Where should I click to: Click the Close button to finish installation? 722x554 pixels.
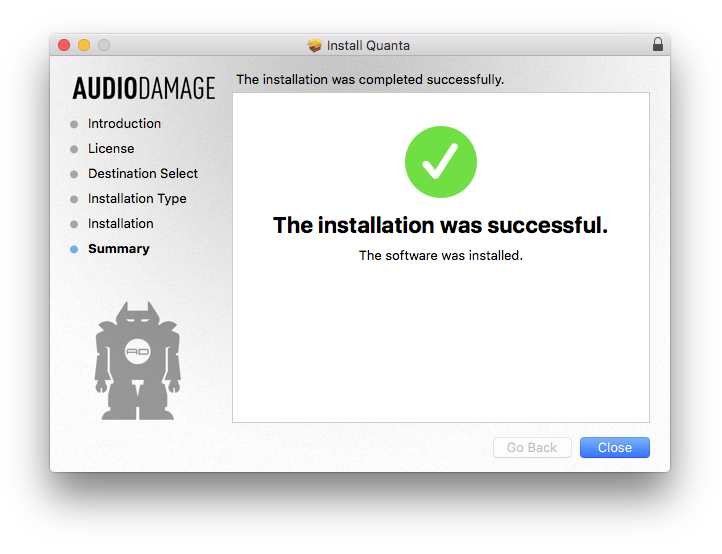pos(614,447)
